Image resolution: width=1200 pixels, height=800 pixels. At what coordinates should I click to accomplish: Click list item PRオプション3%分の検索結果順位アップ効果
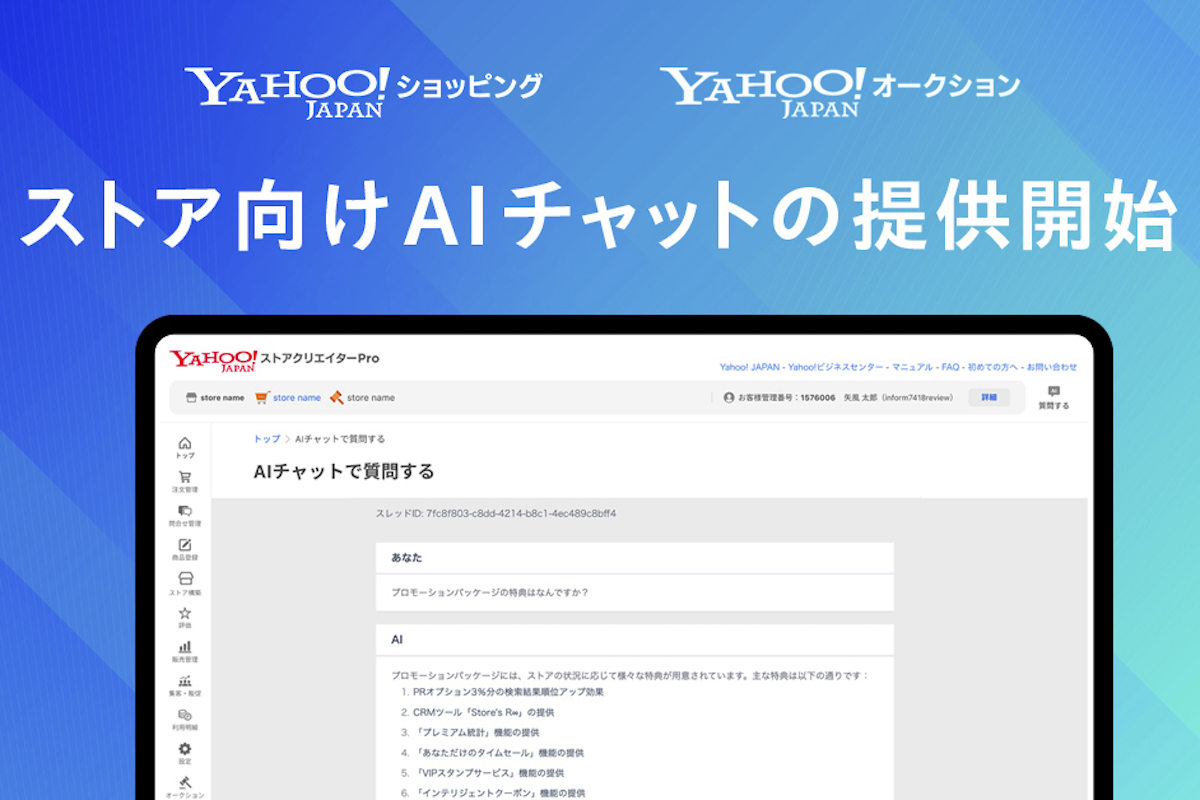point(508,692)
